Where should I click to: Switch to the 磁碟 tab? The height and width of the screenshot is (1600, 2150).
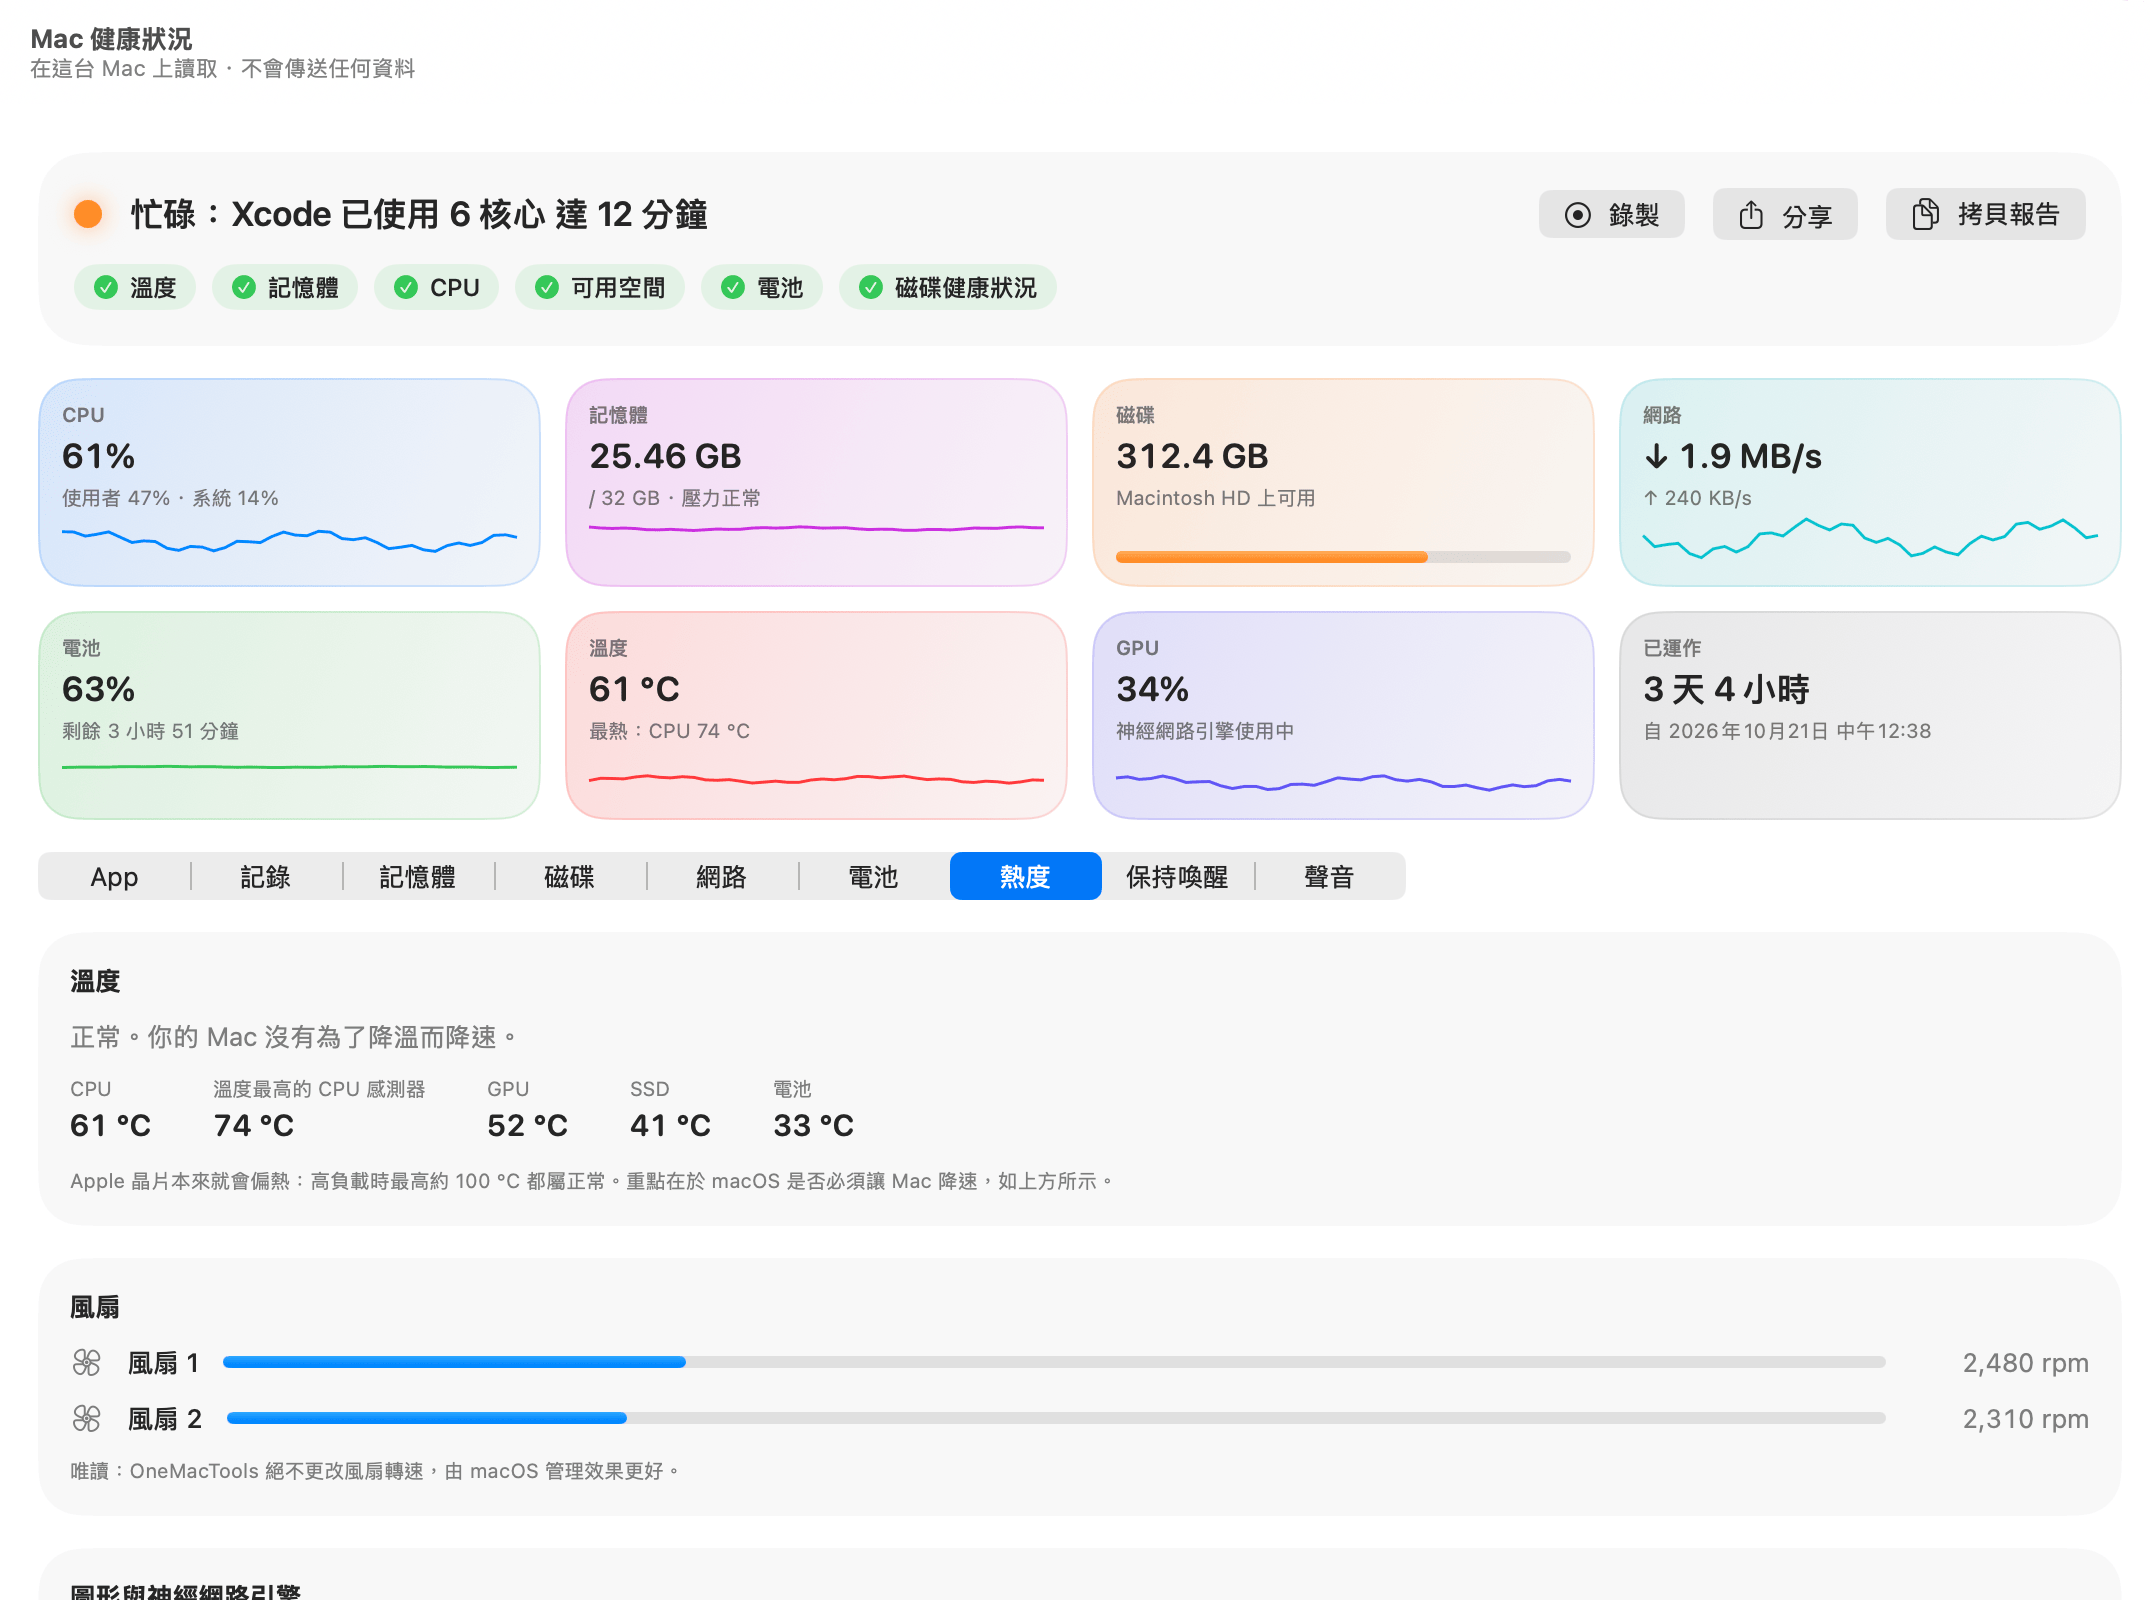tap(570, 877)
